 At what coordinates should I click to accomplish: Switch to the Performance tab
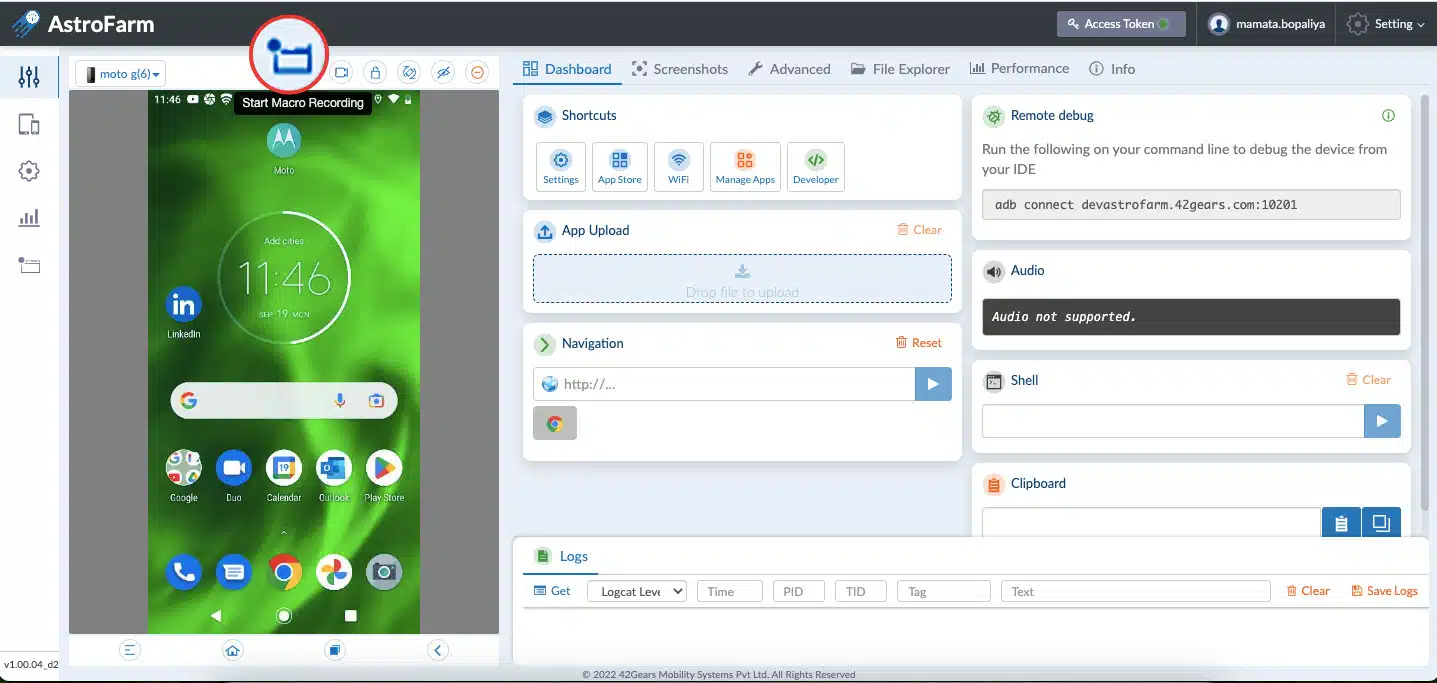(x=1019, y=68)
